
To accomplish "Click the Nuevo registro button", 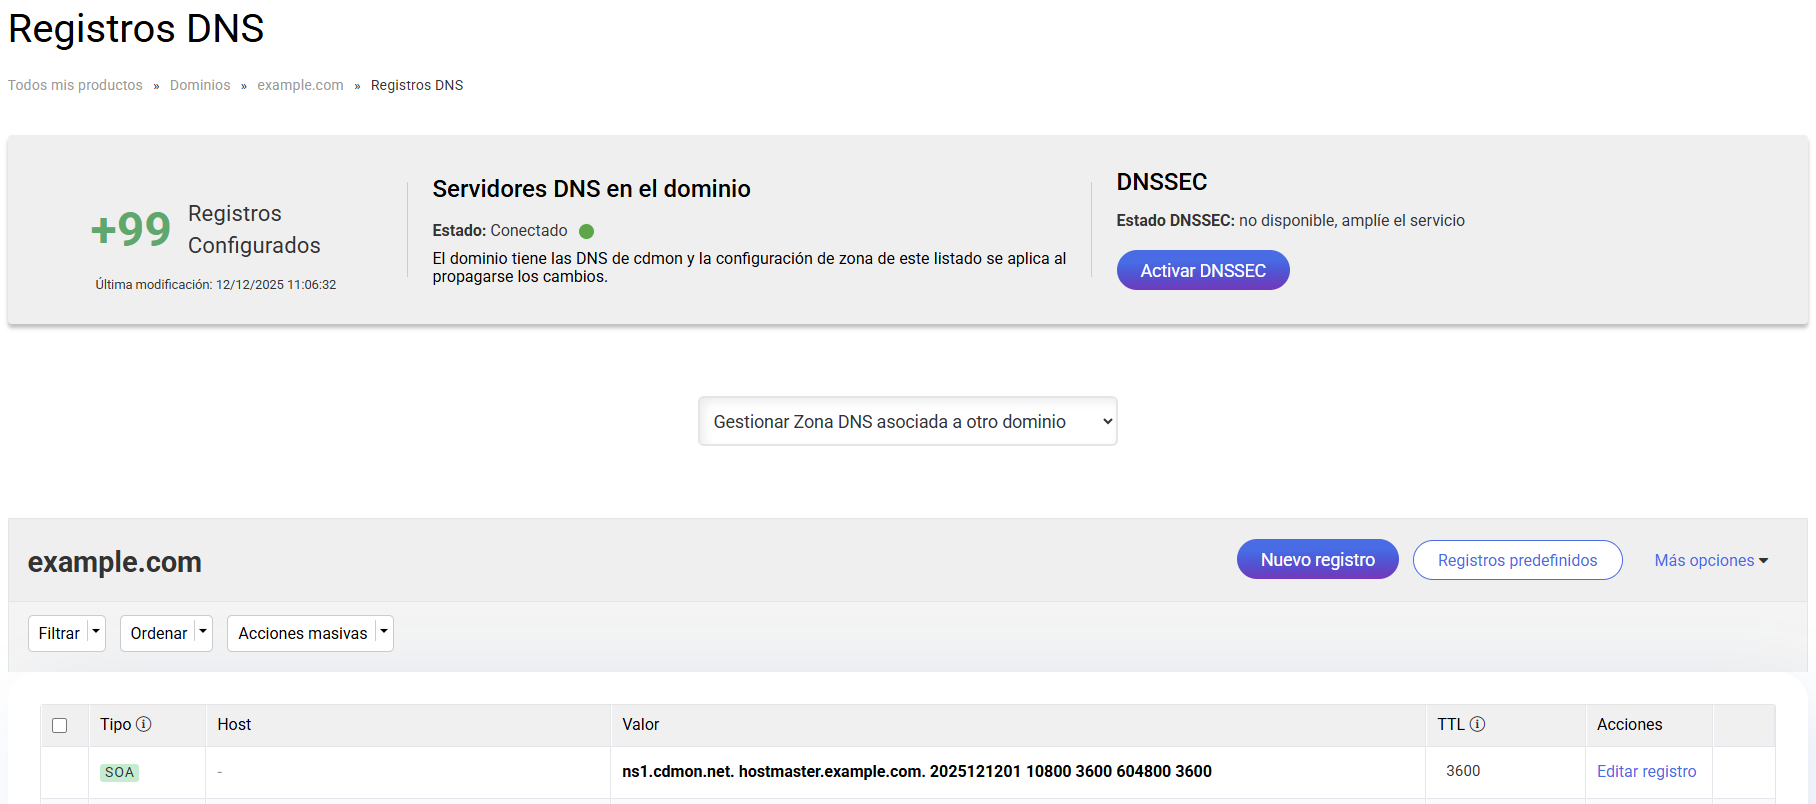I will (x=1317, y=560).
